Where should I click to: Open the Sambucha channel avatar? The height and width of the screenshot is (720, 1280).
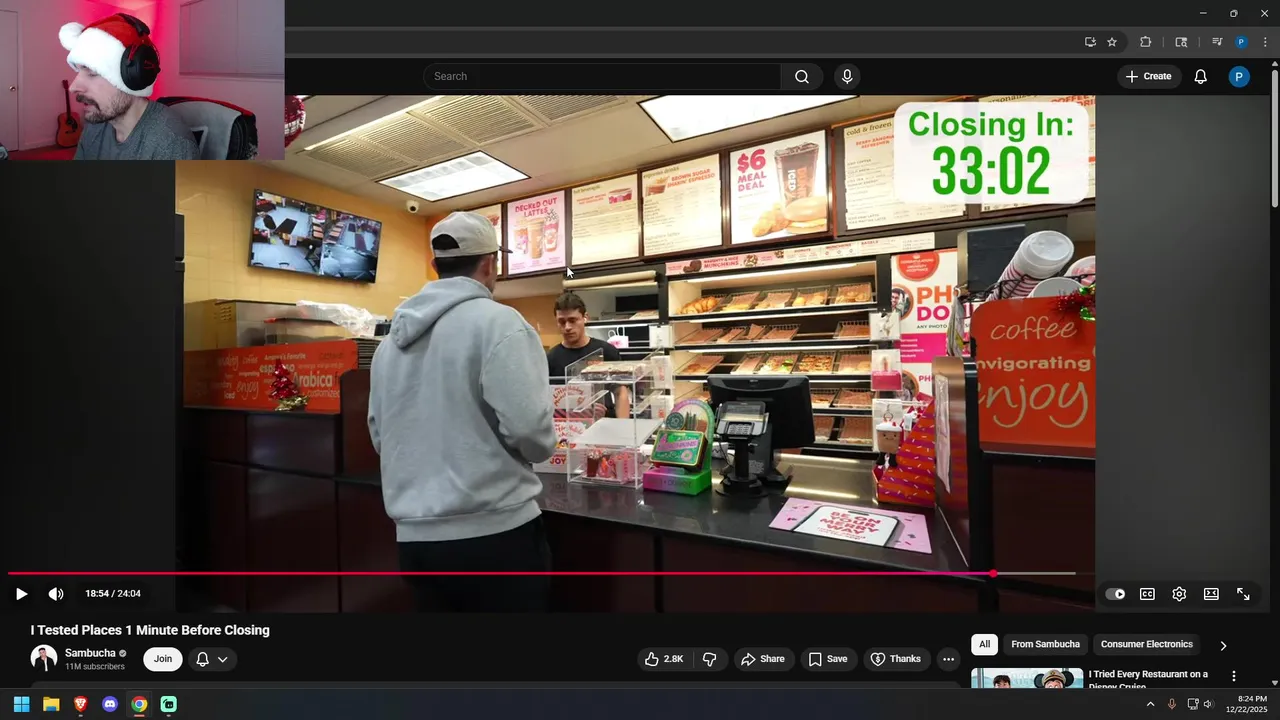tap(44, 658)
